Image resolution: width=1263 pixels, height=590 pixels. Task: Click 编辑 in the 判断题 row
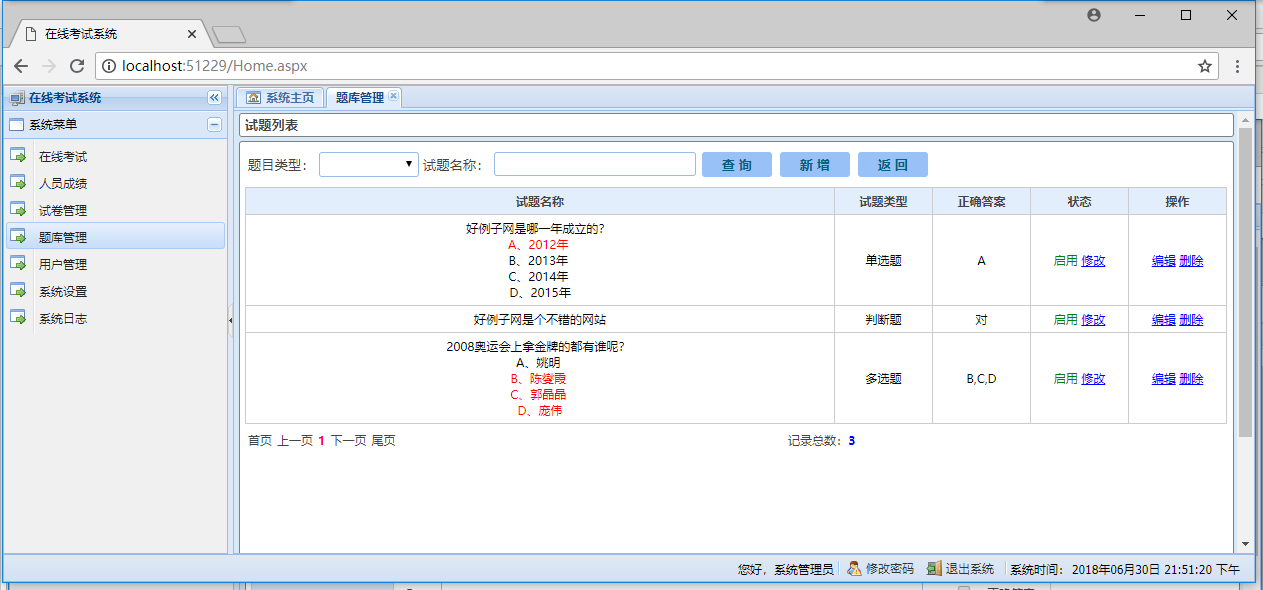1164,320
